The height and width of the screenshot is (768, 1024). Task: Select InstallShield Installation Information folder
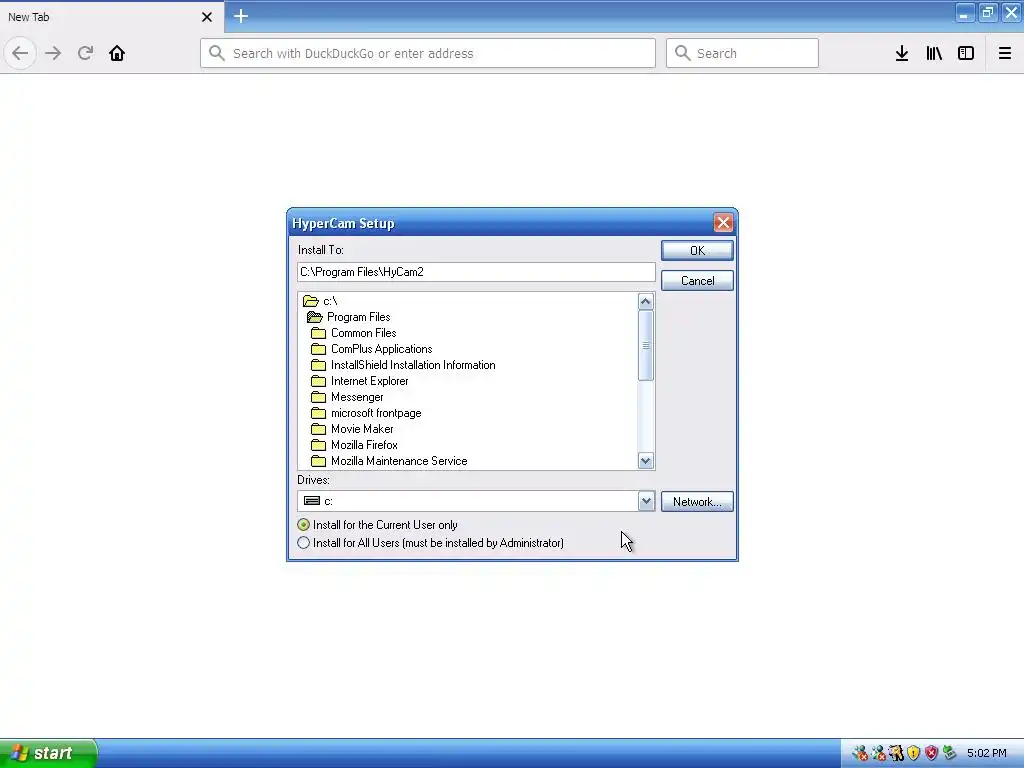(x=403, y=365)
